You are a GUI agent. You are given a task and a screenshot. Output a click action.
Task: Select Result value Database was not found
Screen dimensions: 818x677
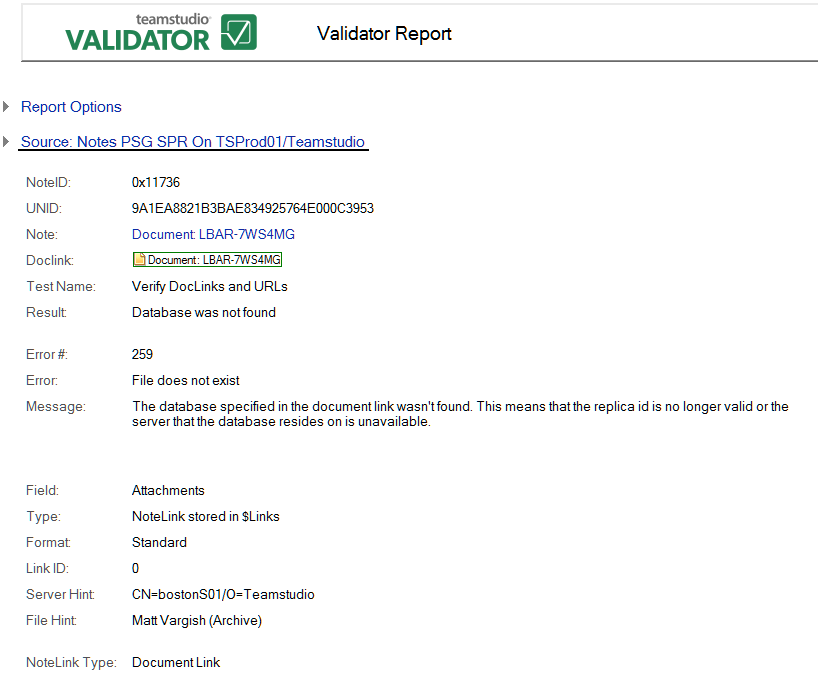(x=203, y=312)
